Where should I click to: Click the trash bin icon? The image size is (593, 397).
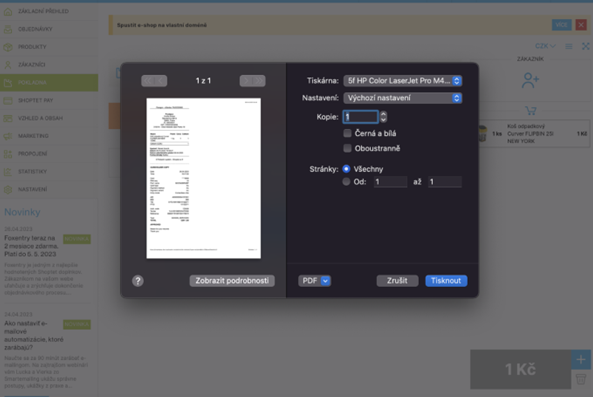(x=581, y=379)
